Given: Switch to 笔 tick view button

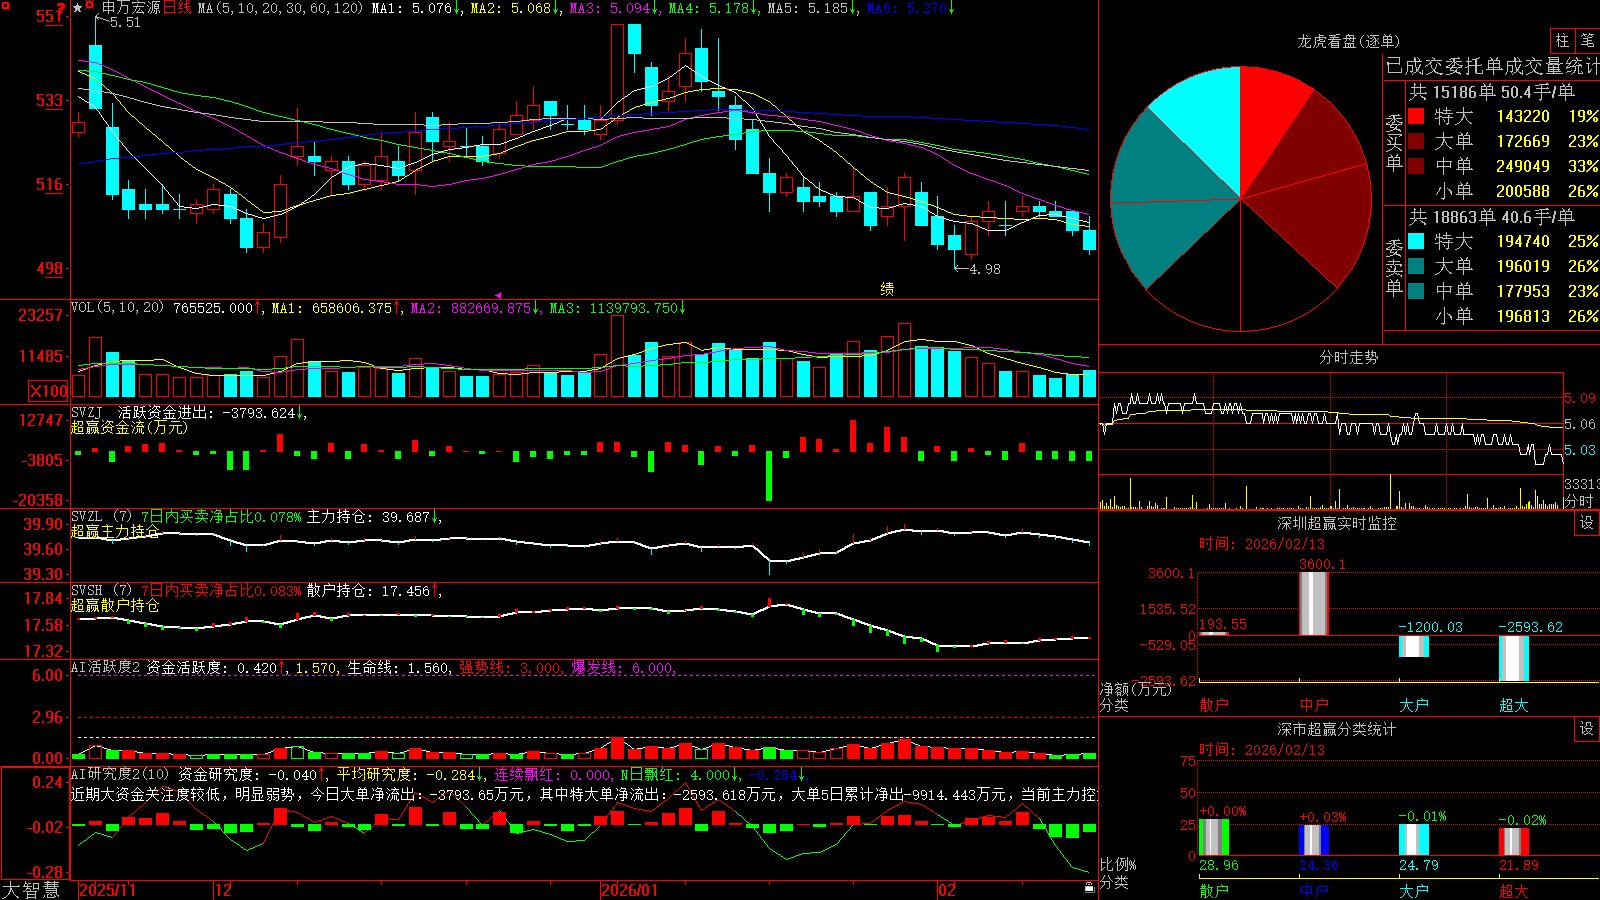Looking at the screenshot, I should click(x=1587, y=40).
